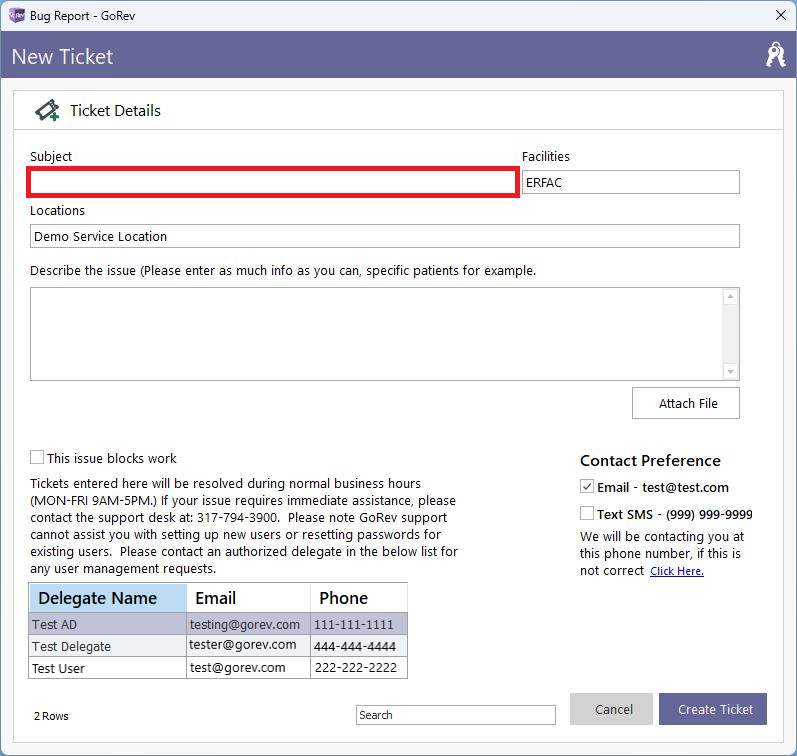Image resolution: width=797 pixels, height=756 pixels.
Task: Click the Create Ticket button
Action: [x=713, y=709]
